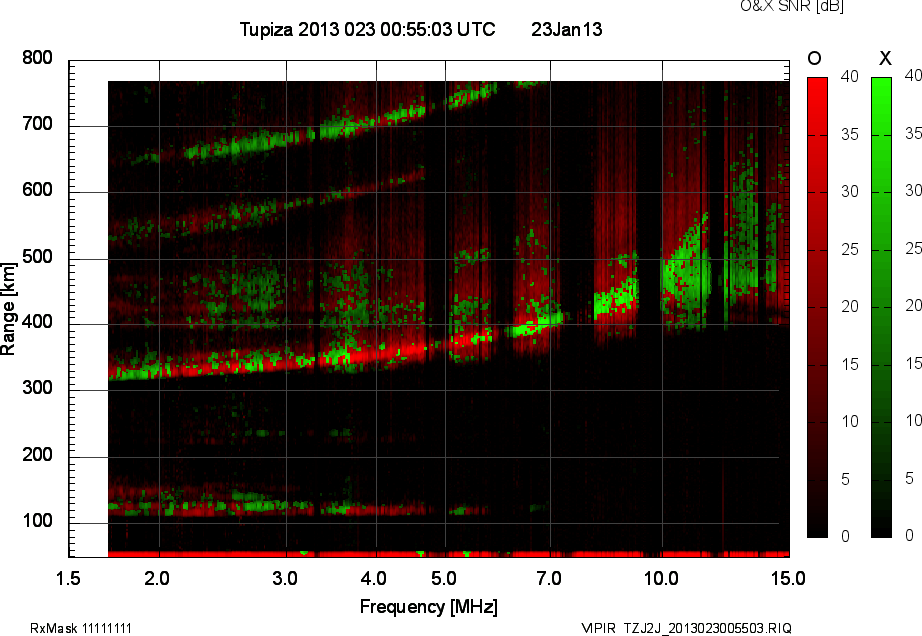Viewport: 922px width, 636px height.
Task: Click the 7.0 frequency tick label
Action: (x=549, y=578)
